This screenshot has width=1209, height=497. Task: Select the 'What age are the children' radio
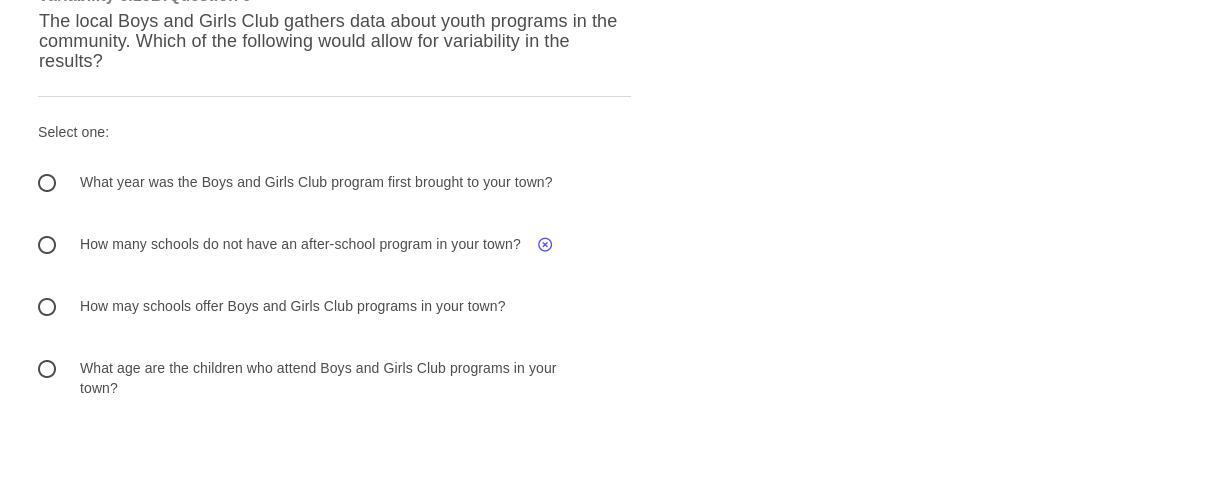(x=47, y=369)
